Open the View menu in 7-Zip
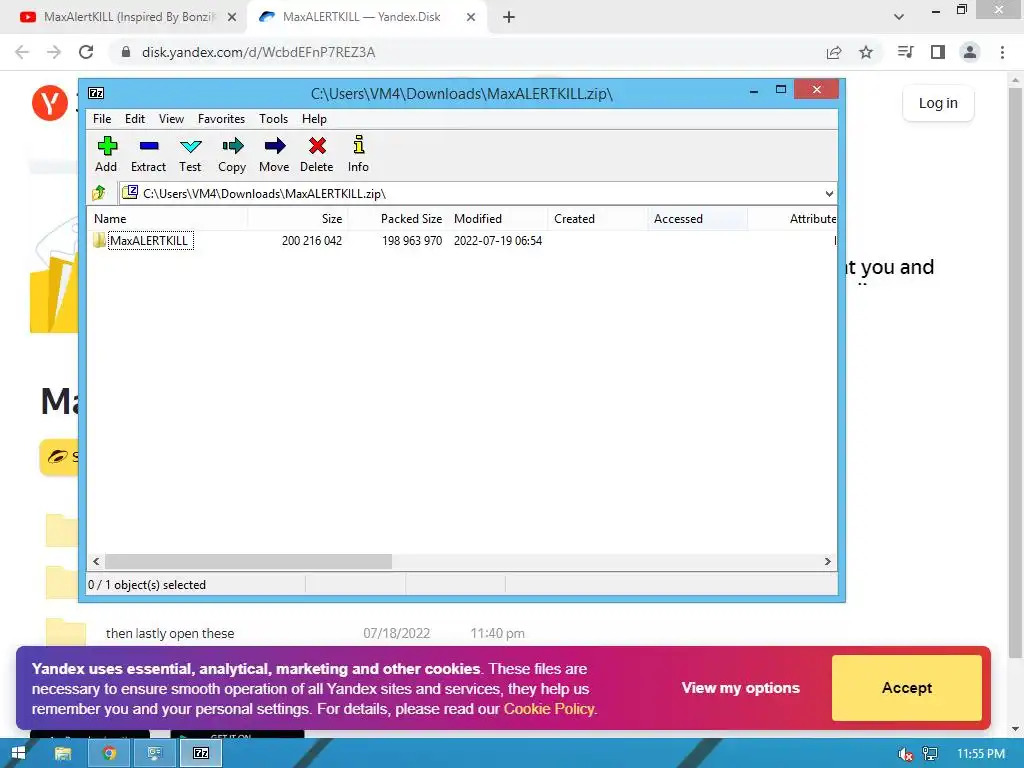Image resolution: width=1024 pixels, height=768 pixels. point(171,119)
